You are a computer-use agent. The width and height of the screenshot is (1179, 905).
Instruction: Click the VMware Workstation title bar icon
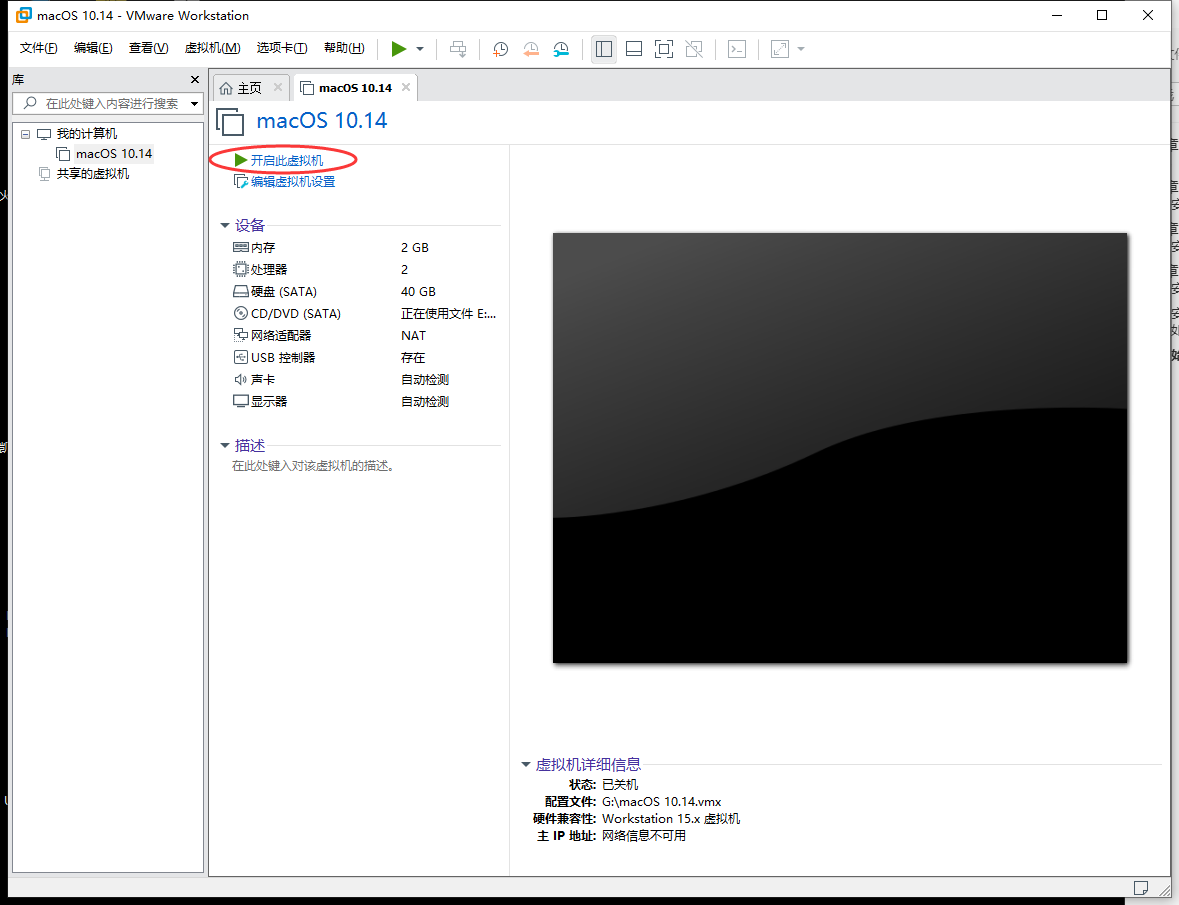click(x=24, y=15)
